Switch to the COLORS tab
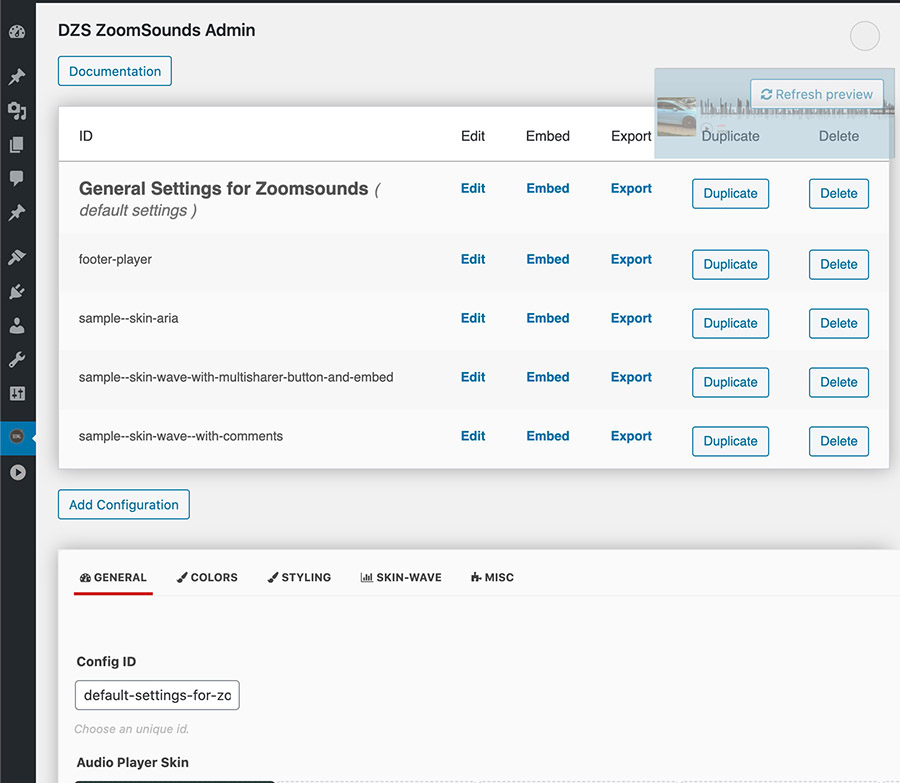The image size is (900, 783). click(207, 577)
